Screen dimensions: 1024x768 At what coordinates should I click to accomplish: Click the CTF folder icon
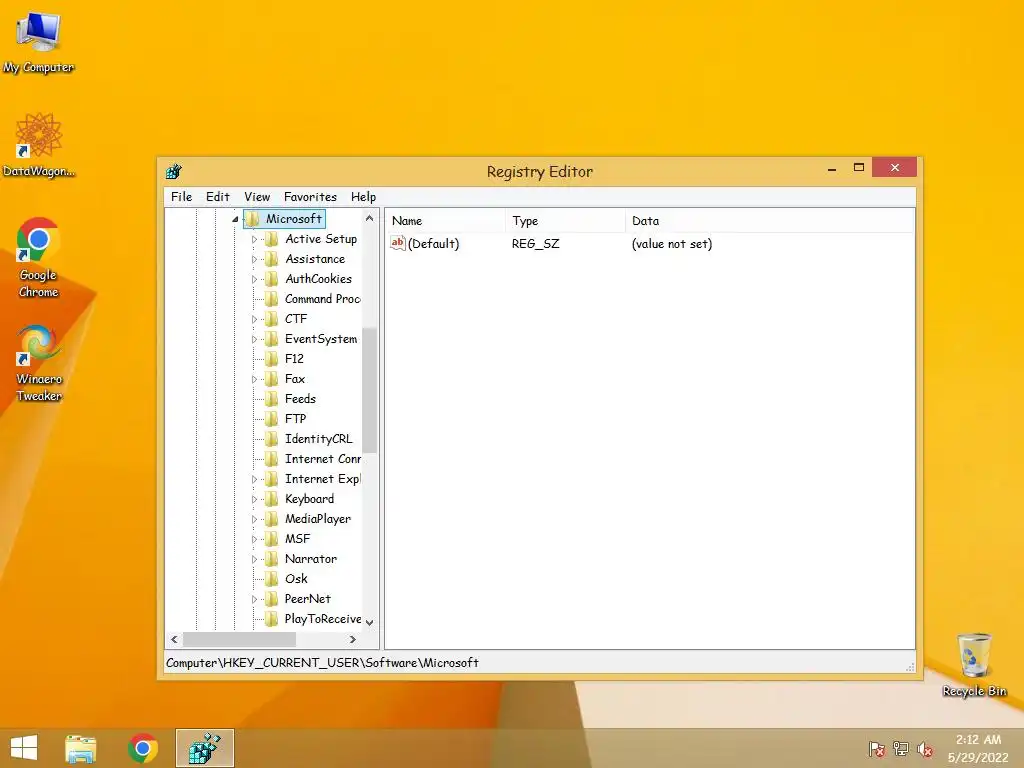click(272, 319)
